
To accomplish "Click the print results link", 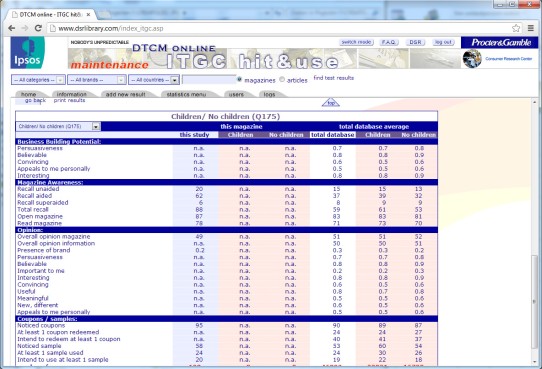I will pyautogui.click(x=69, y=101).
